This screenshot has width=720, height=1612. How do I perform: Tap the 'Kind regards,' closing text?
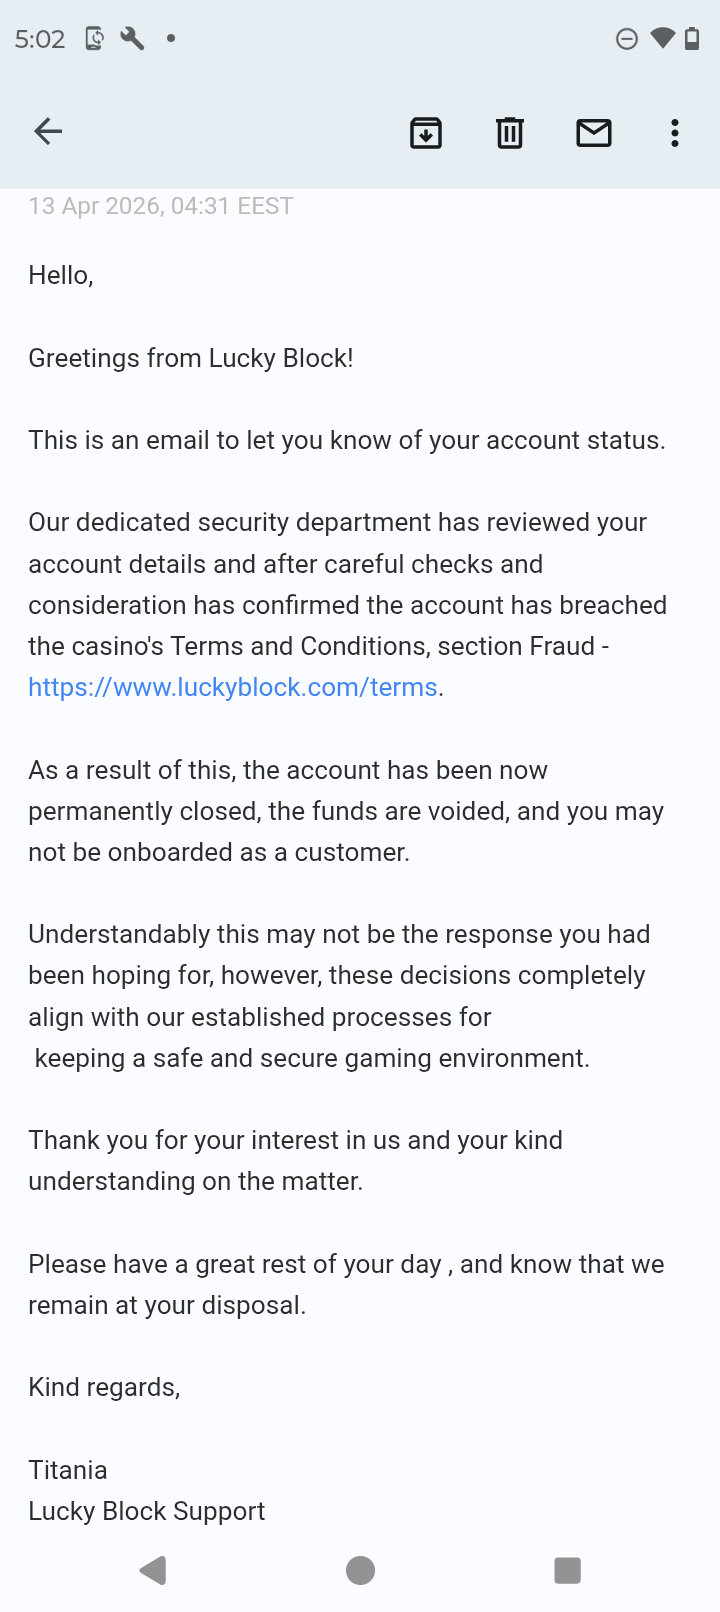pos(104,1388)
